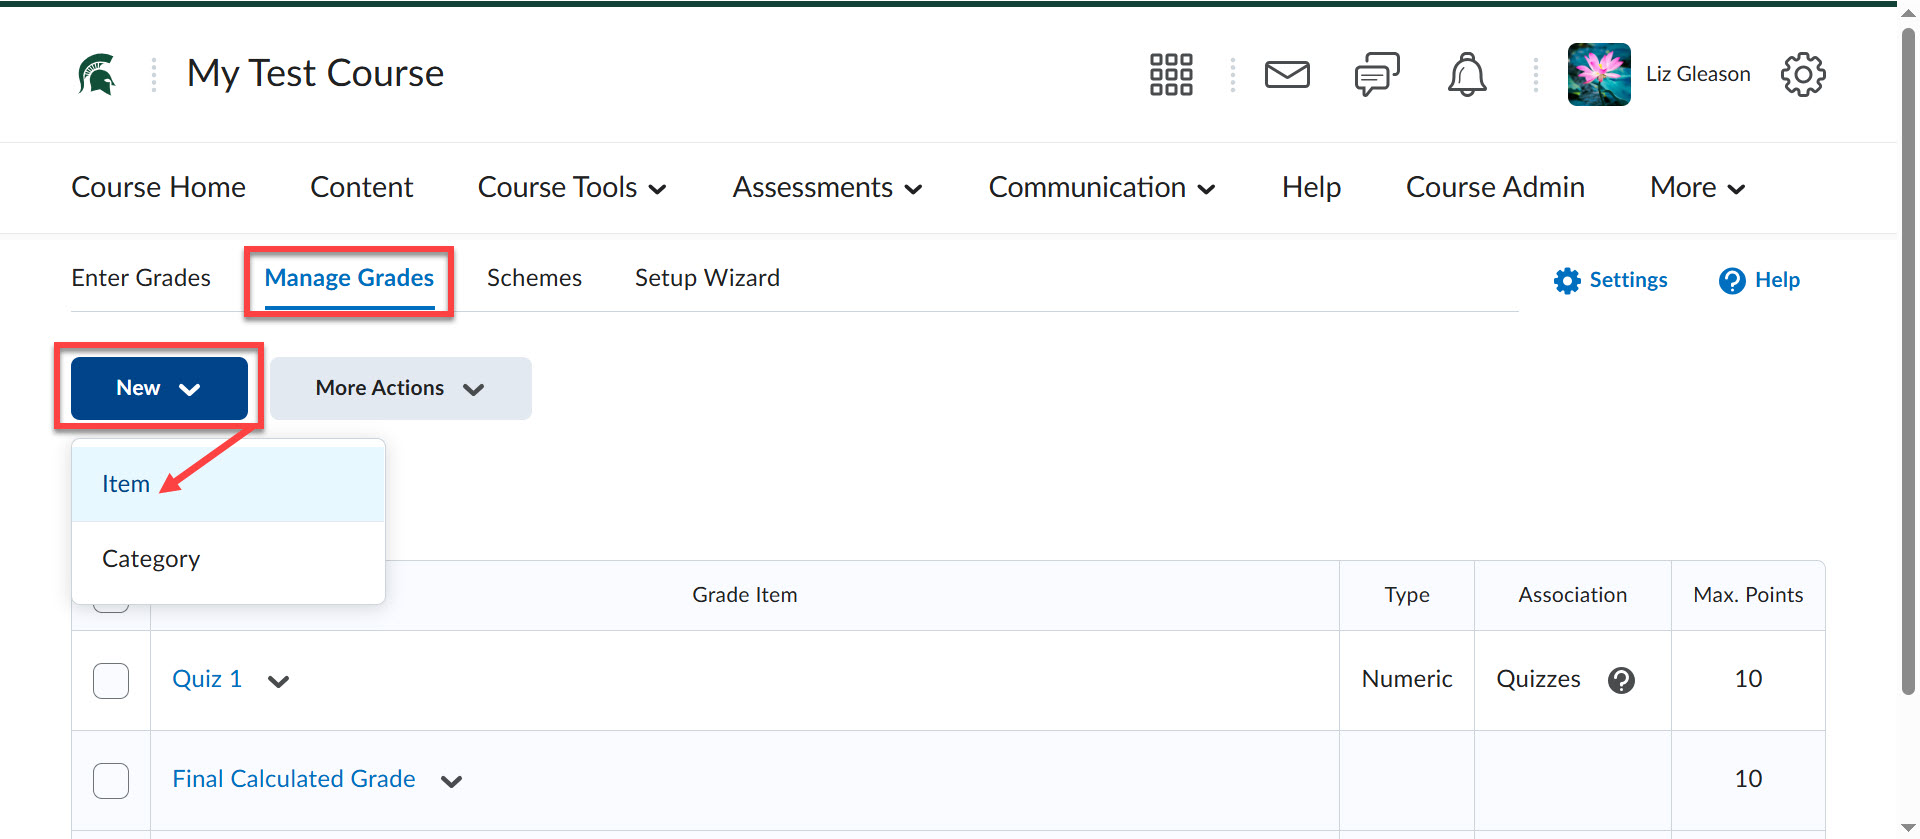Choose Item from the New menu
This screenshot has width=1920, height=839.
point(126,484)
